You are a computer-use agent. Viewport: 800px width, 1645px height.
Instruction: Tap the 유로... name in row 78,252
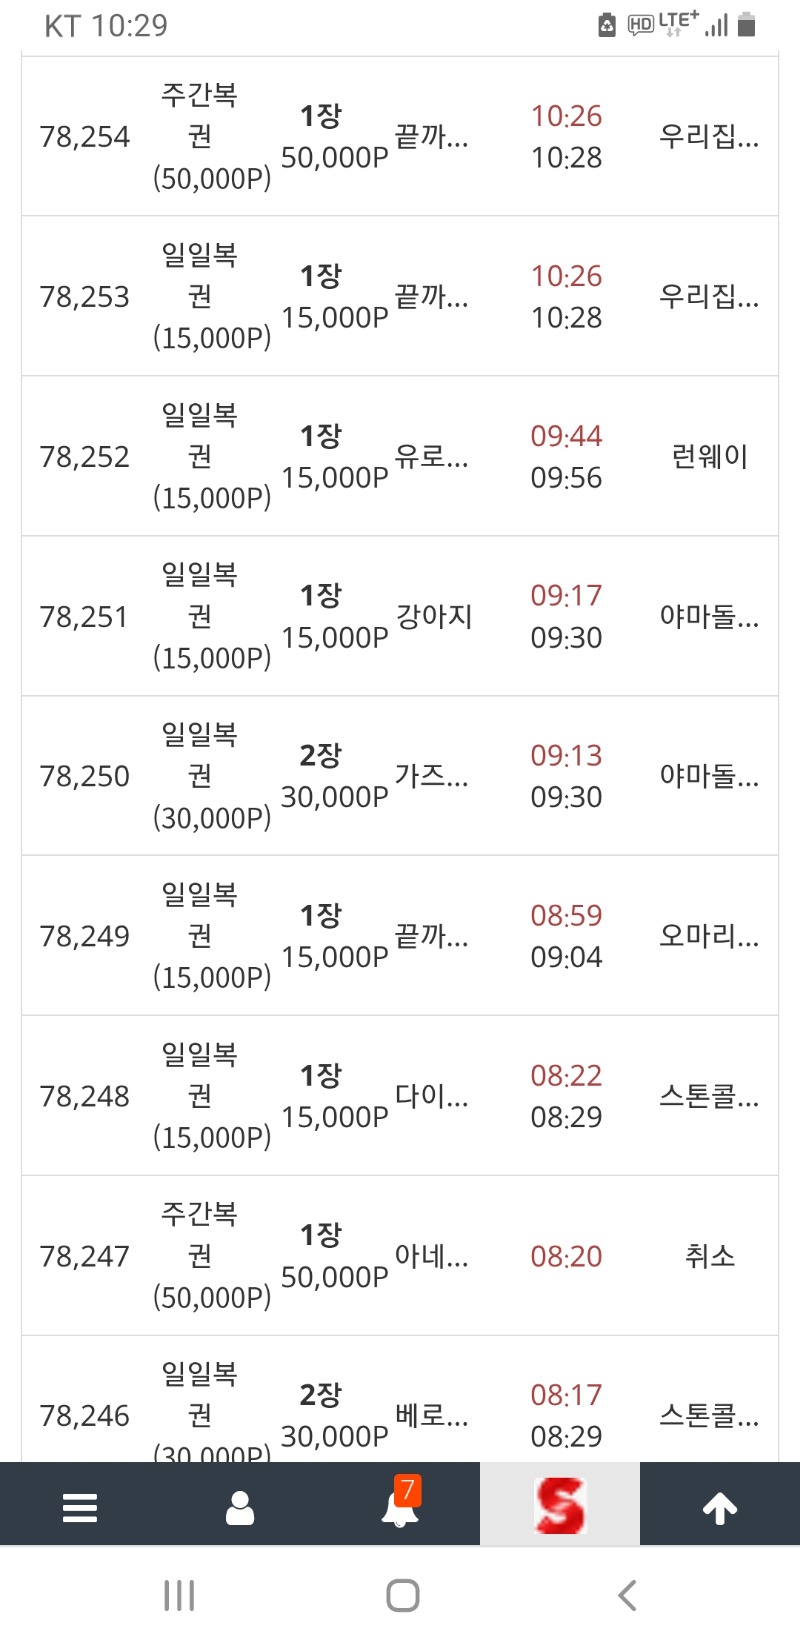pyautogui.click(x=432, y=457)
